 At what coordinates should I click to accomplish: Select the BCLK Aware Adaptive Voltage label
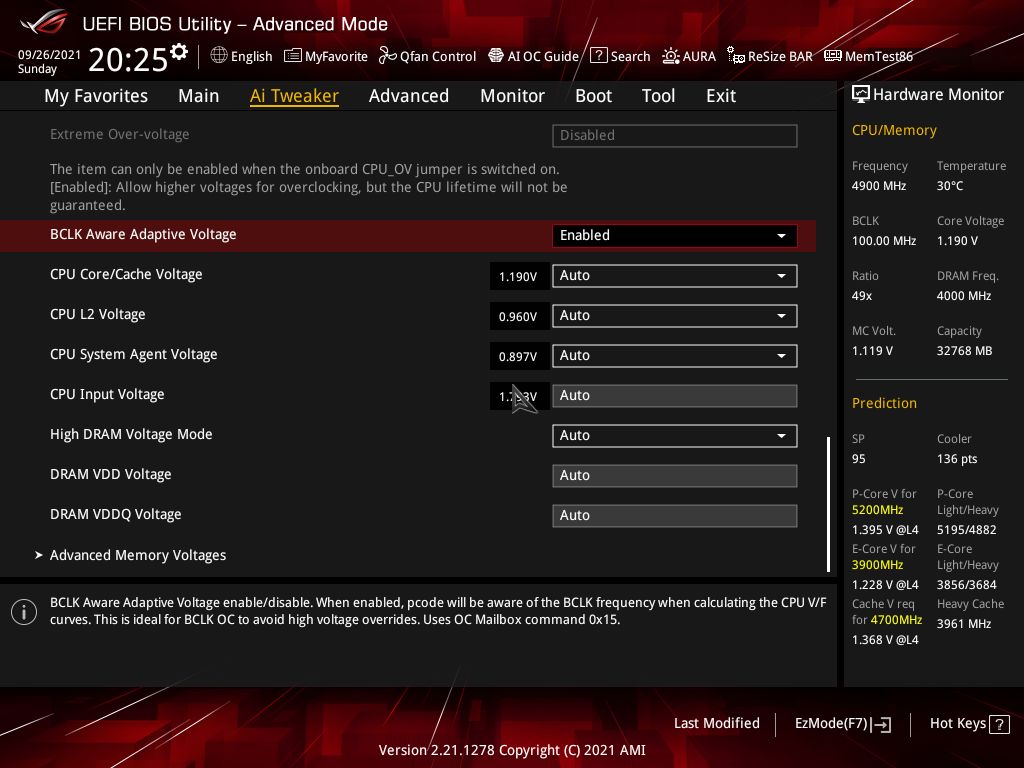tap(143, 234)
